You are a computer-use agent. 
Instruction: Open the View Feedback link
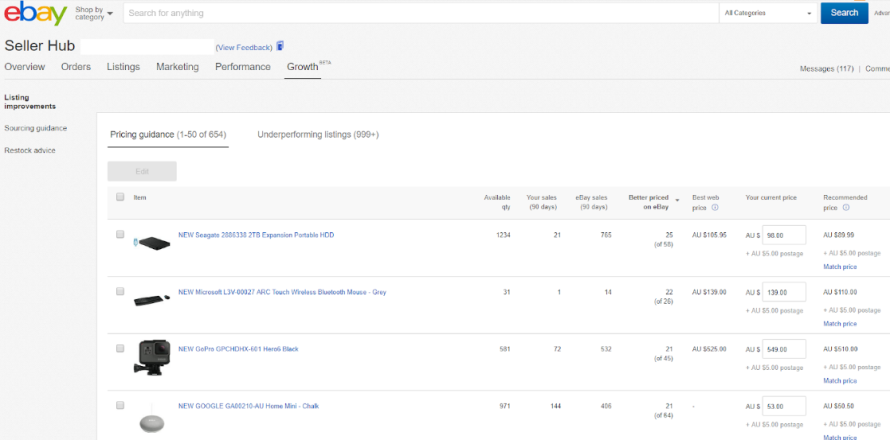(244, 47)
